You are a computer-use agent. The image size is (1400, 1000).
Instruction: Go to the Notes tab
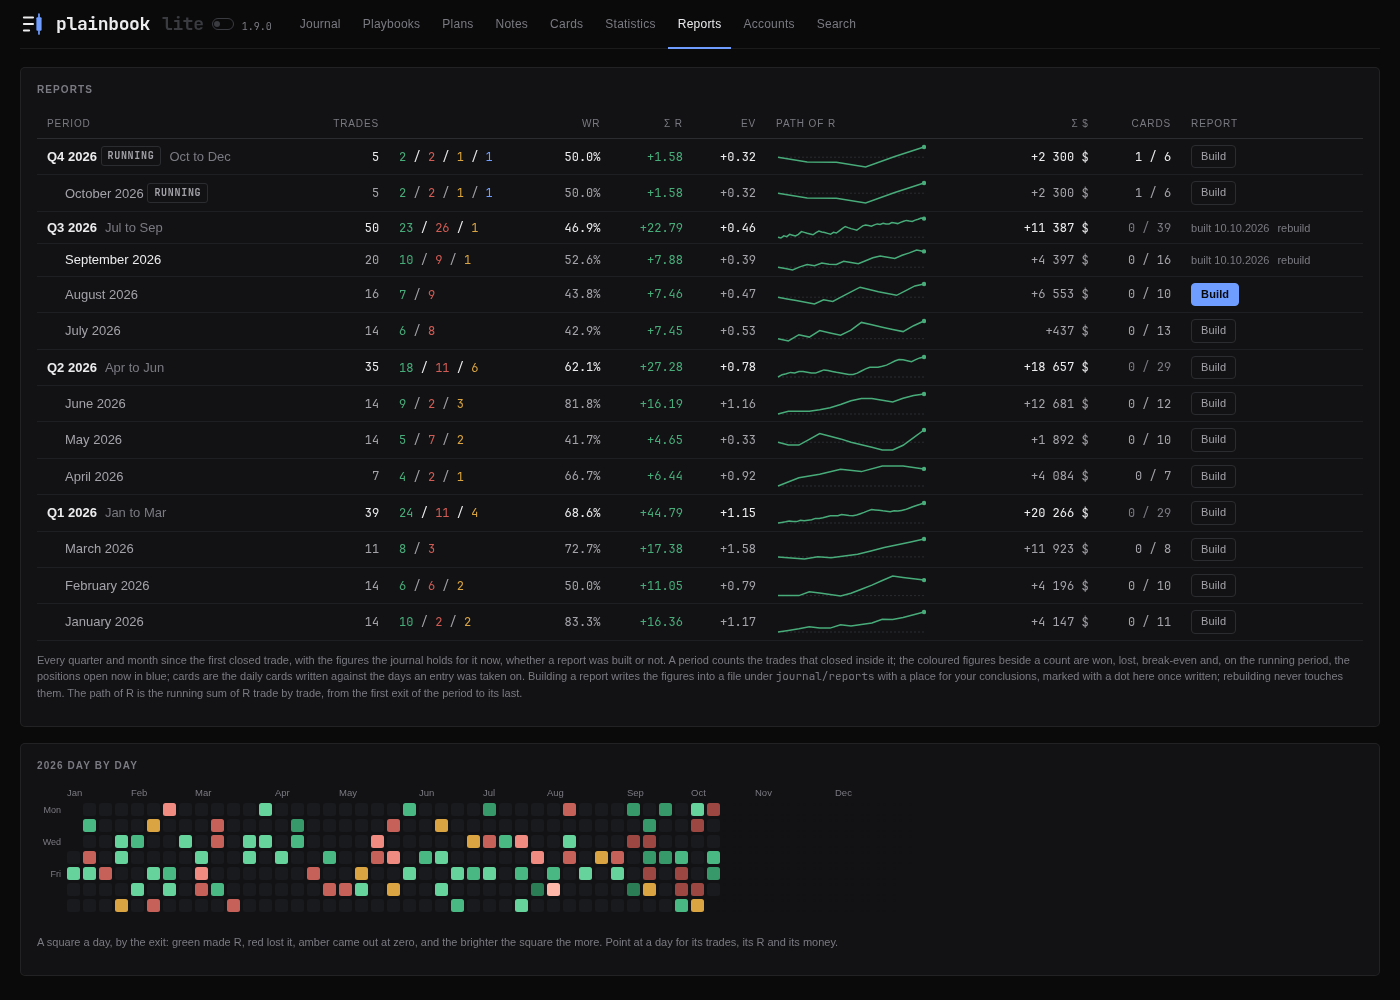pyautogui.click(x=512, y=24)
